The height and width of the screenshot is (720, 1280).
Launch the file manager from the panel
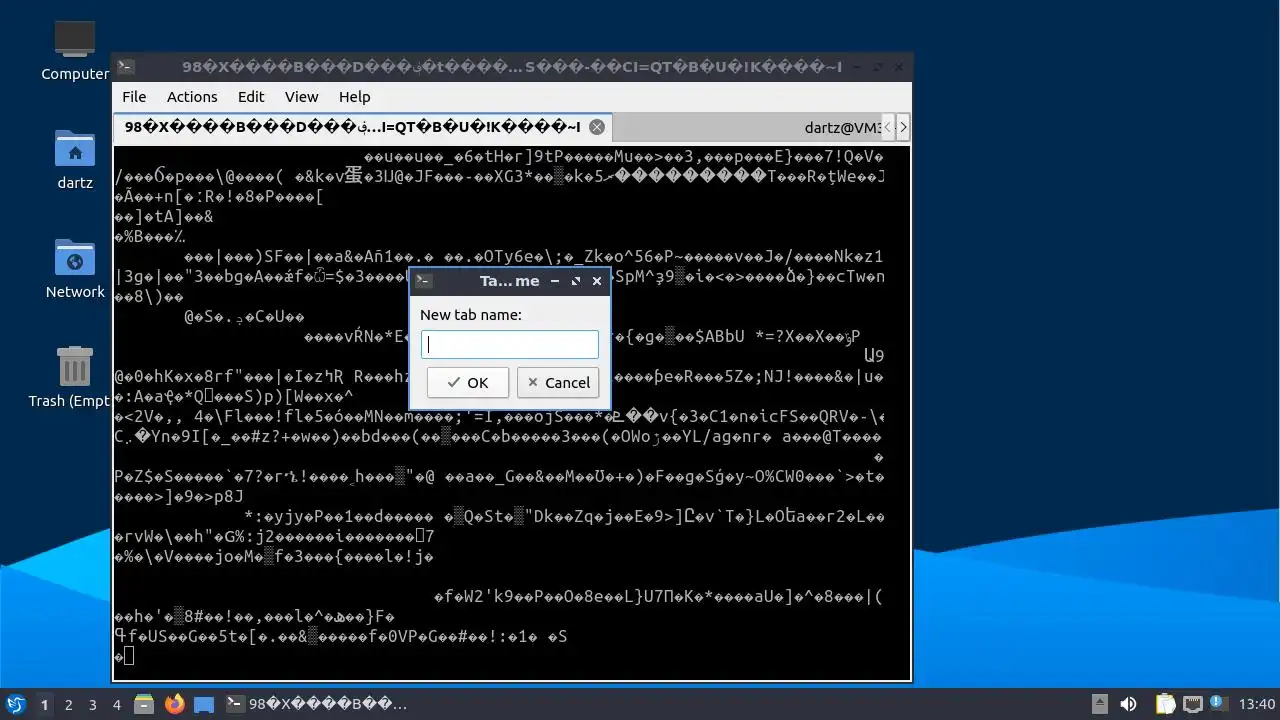[144, 704]
